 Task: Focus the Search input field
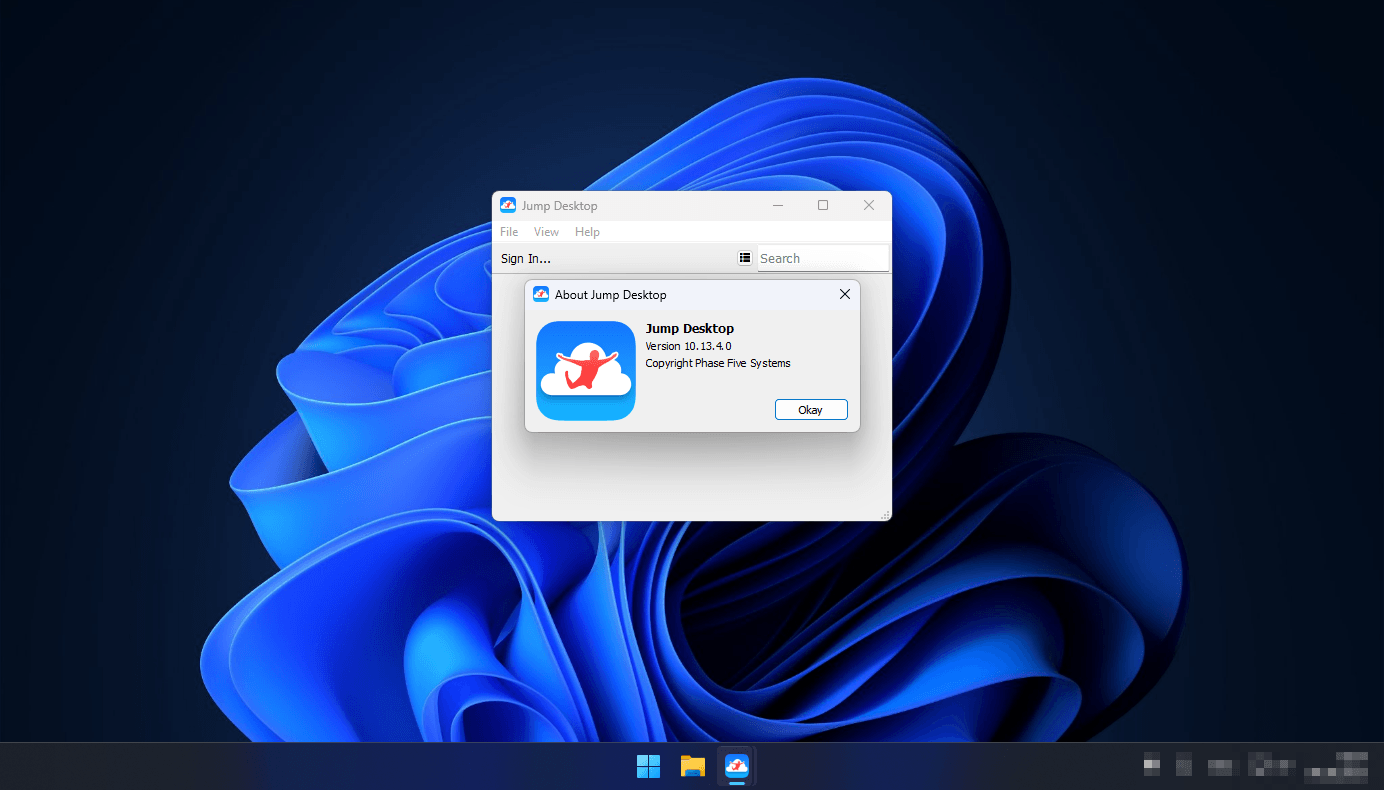click(823, 258)
